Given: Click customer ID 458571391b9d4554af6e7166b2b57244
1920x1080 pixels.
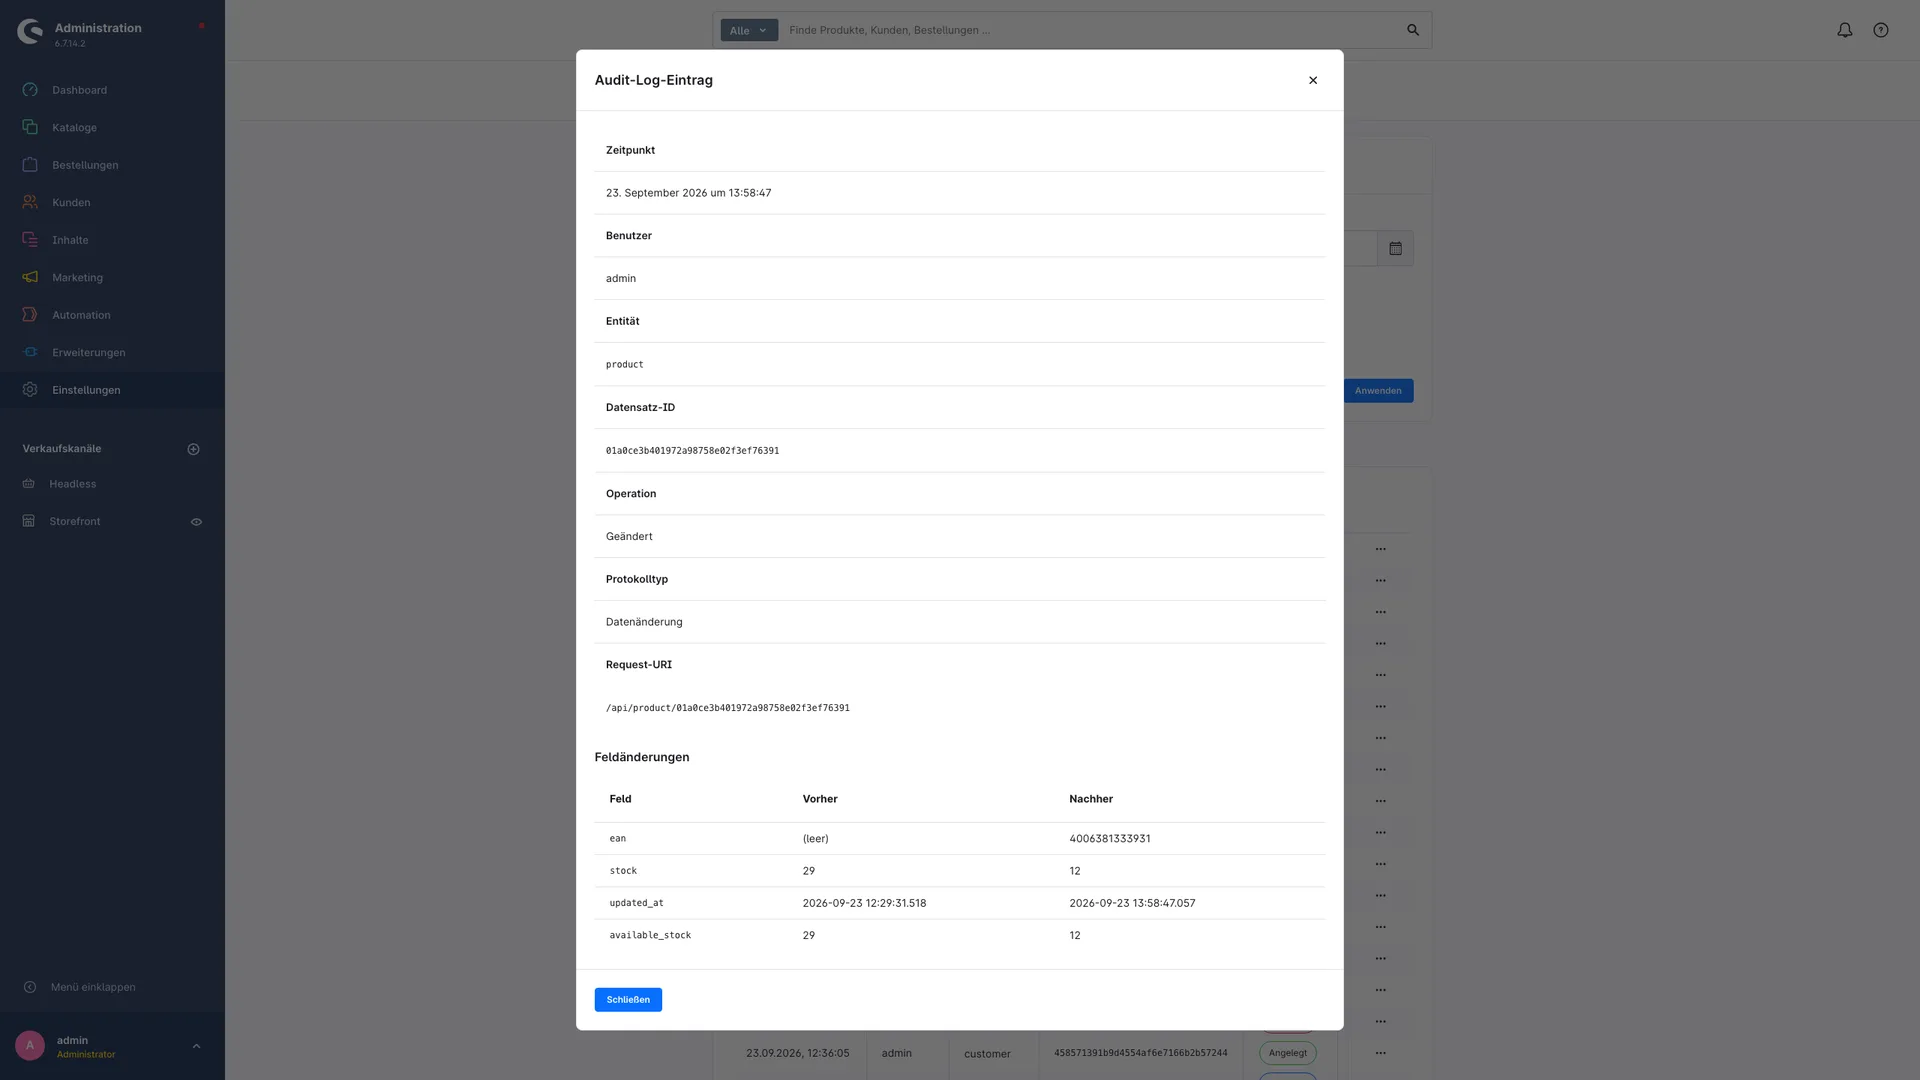Looking at the screenshot, I should coord(1140,1053).
